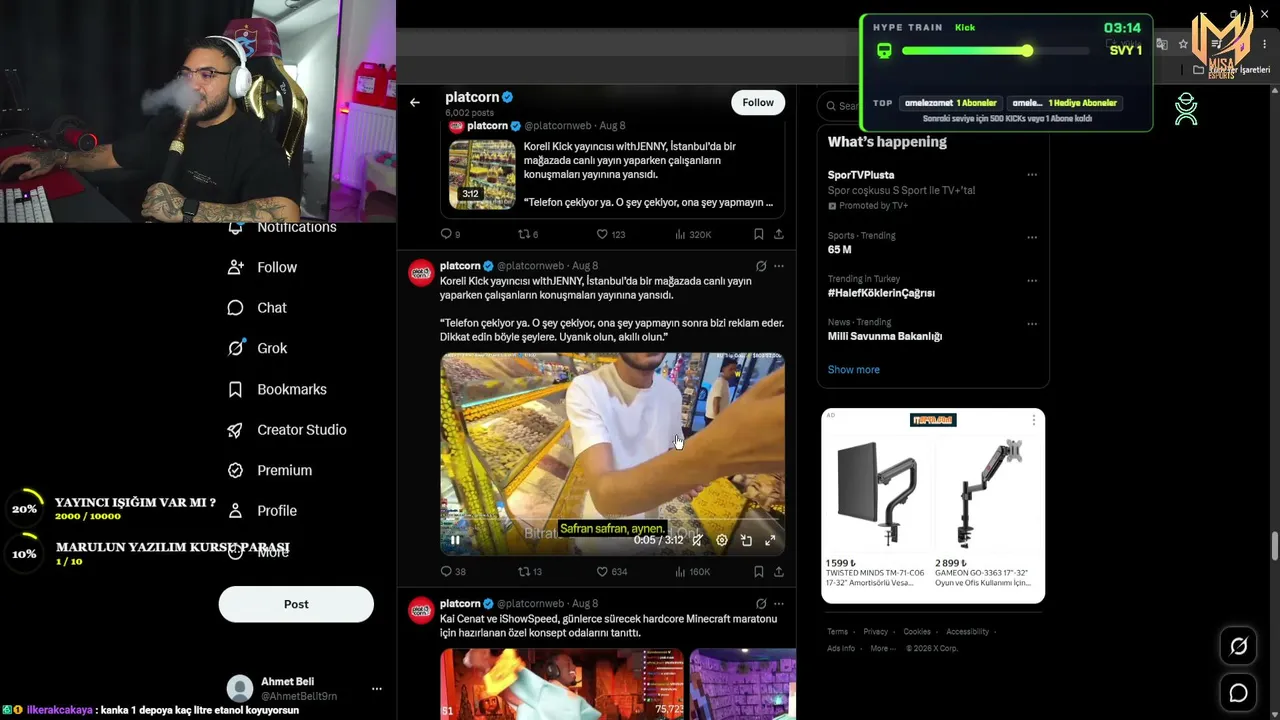Open the 3:12 video thumbnail in quoted post
The height and width of the screenshot is (720, 1280).
point(482,175)
